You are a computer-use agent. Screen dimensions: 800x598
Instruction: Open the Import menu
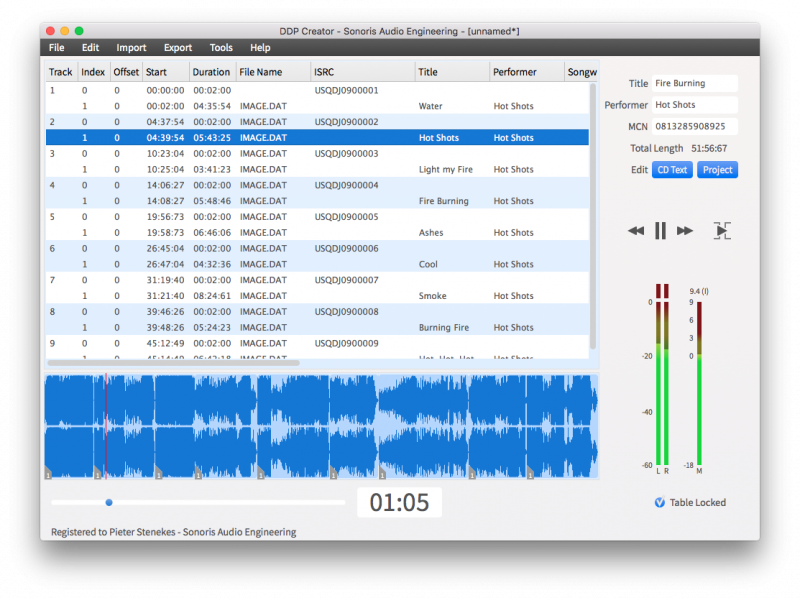(x=131, y=47)
